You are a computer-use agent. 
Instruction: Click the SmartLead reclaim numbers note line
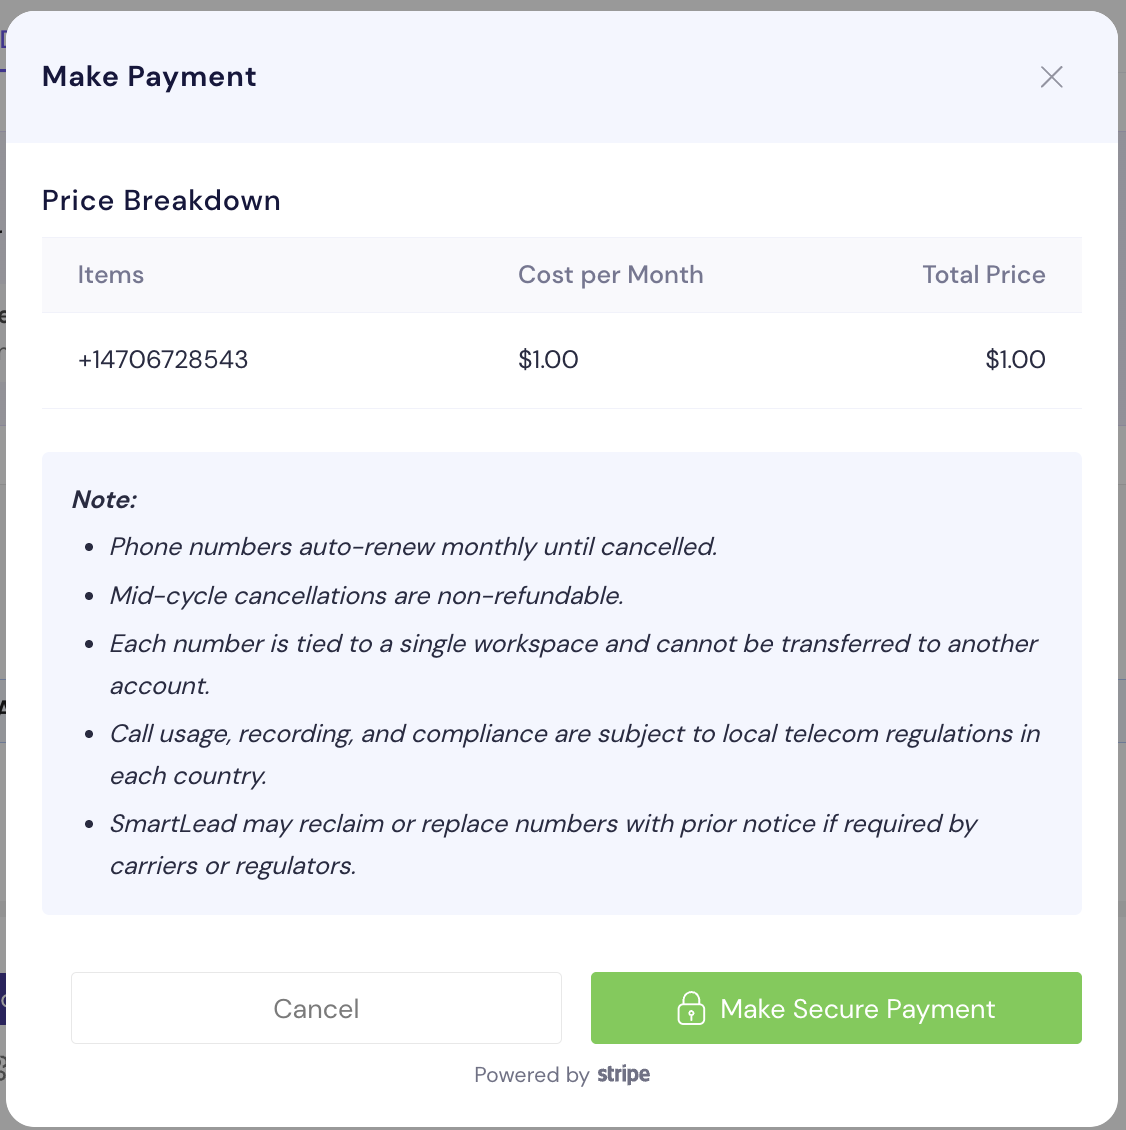(543, 824)
